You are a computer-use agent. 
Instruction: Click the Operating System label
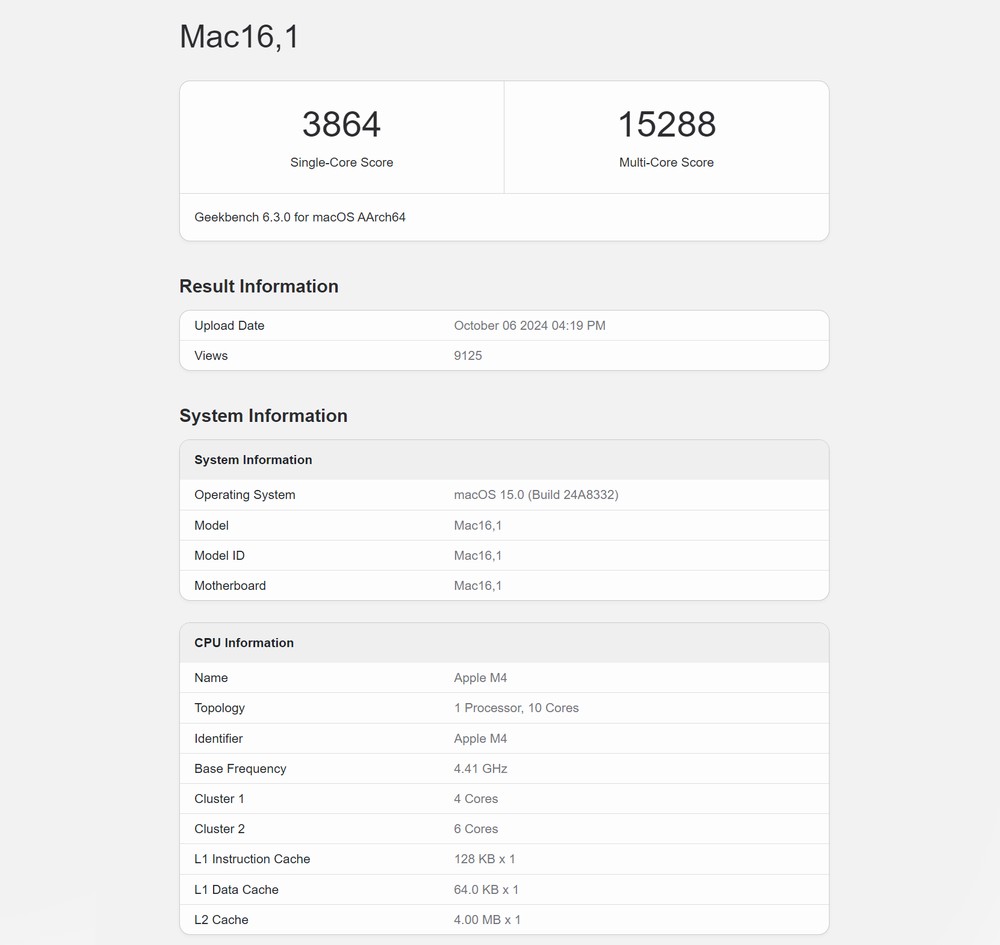tap(245, 495)
